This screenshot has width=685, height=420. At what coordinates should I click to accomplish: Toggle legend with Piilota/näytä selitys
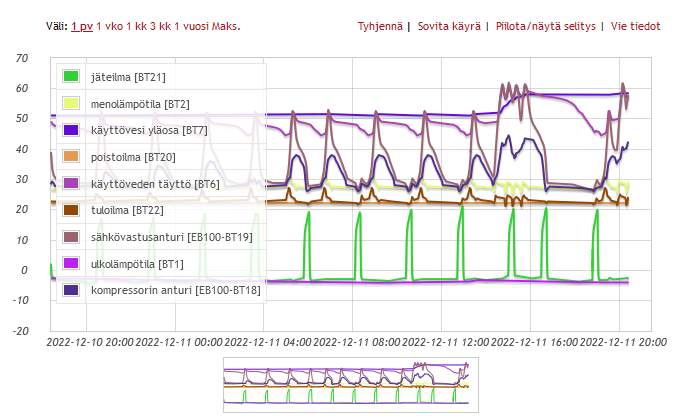(x=545, y=25)
